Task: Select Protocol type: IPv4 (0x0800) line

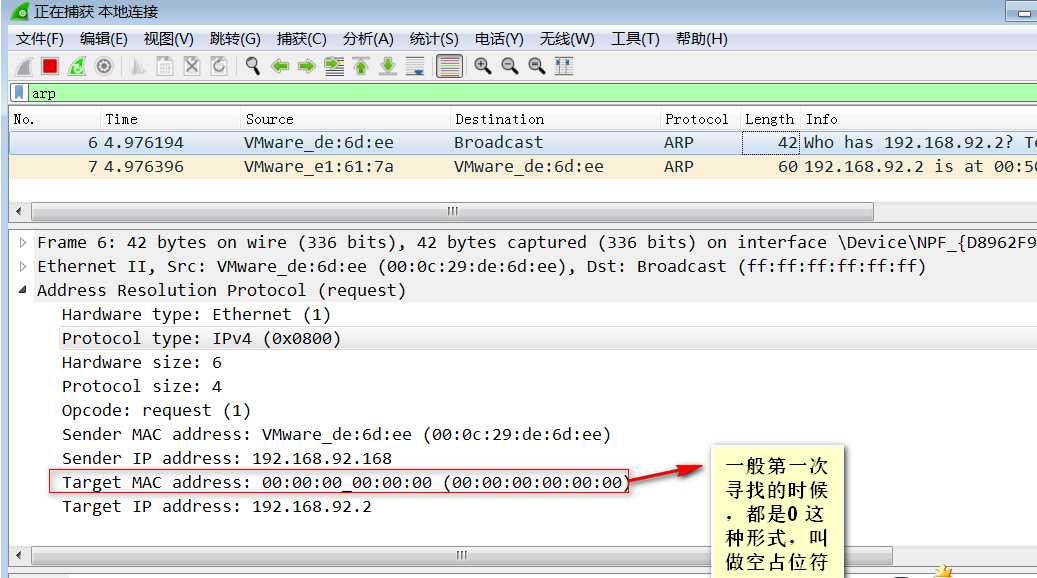Action: 201,338
